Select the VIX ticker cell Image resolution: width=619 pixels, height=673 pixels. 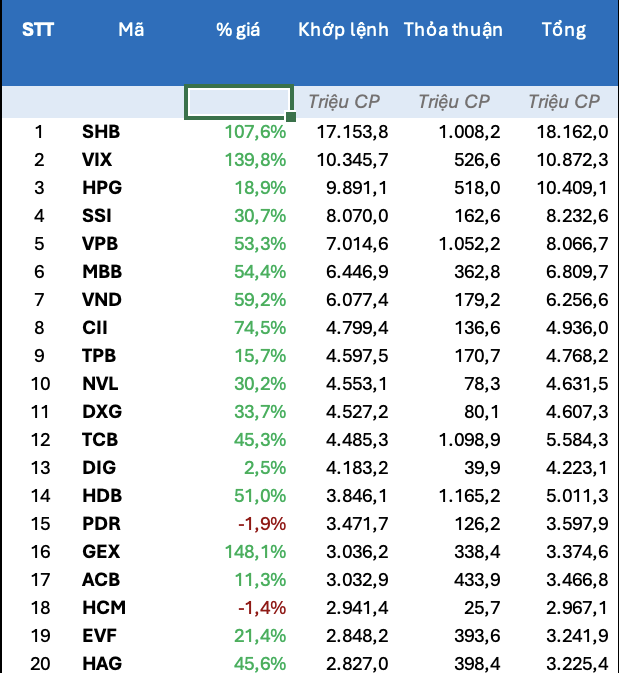coord(97,160)
